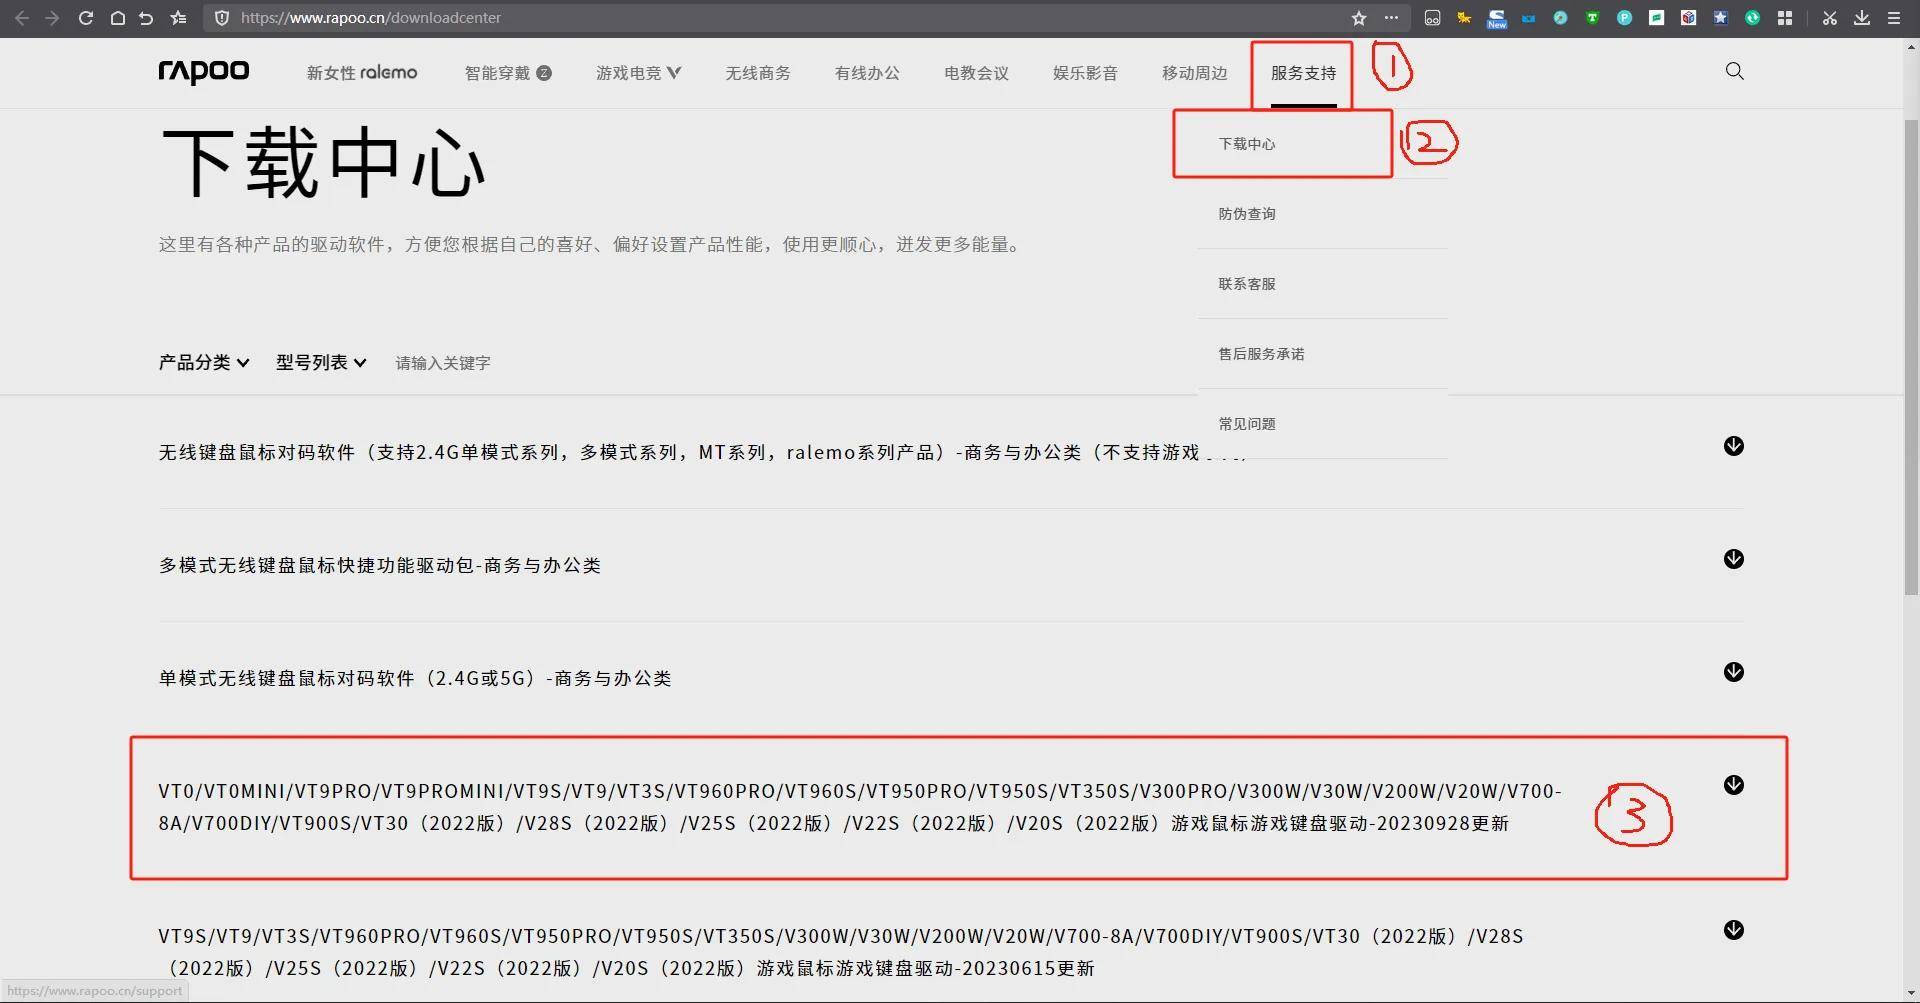
Task: Open the extension icon labeled New
Action: pos(1496,18)
